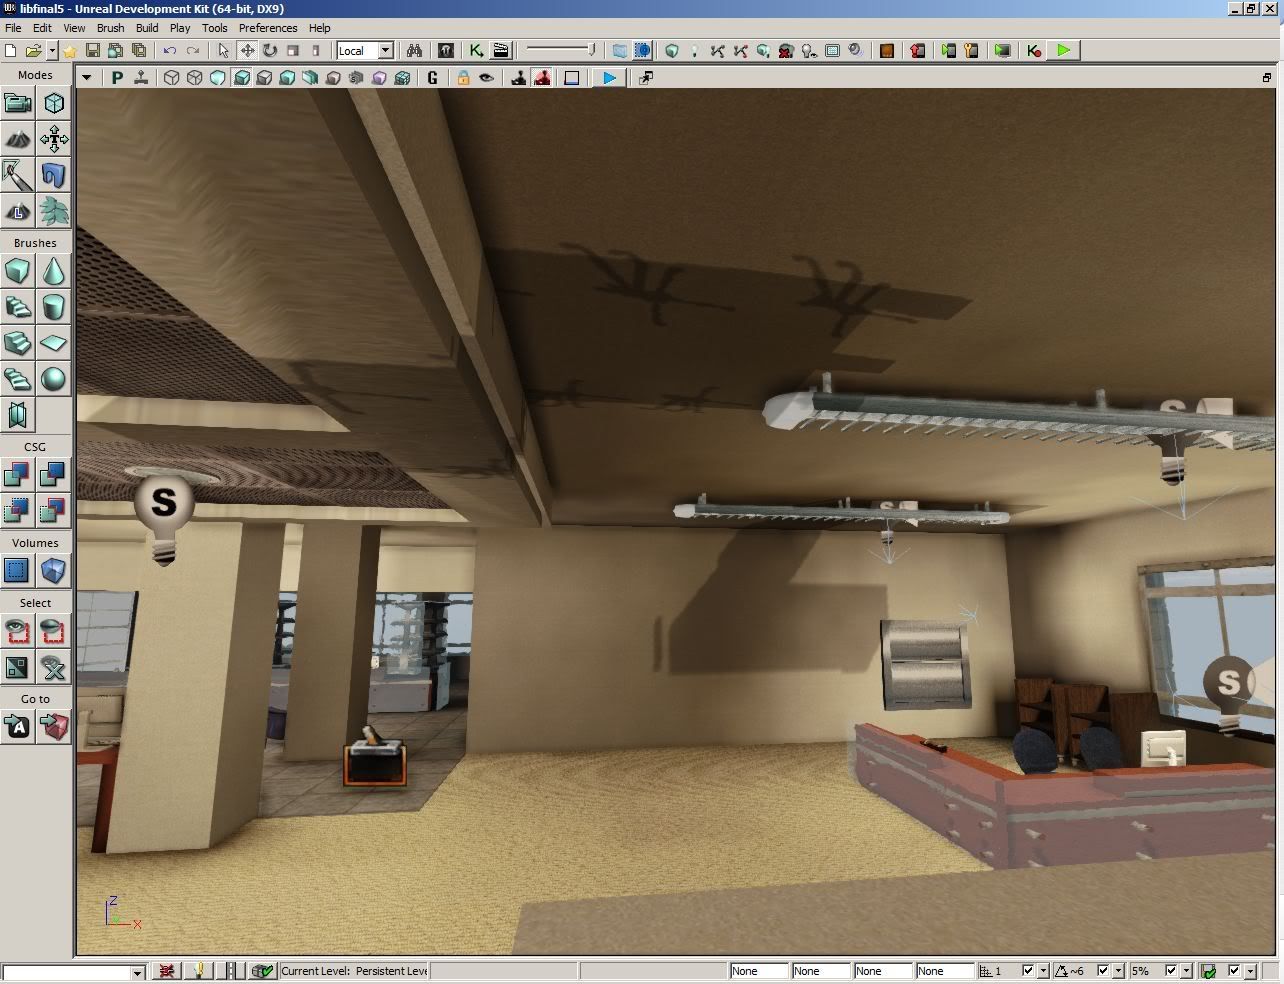Viewport: 1284px width, 984px height.
Task: Apply CSG Intersect operation
Action: point(17,510)
